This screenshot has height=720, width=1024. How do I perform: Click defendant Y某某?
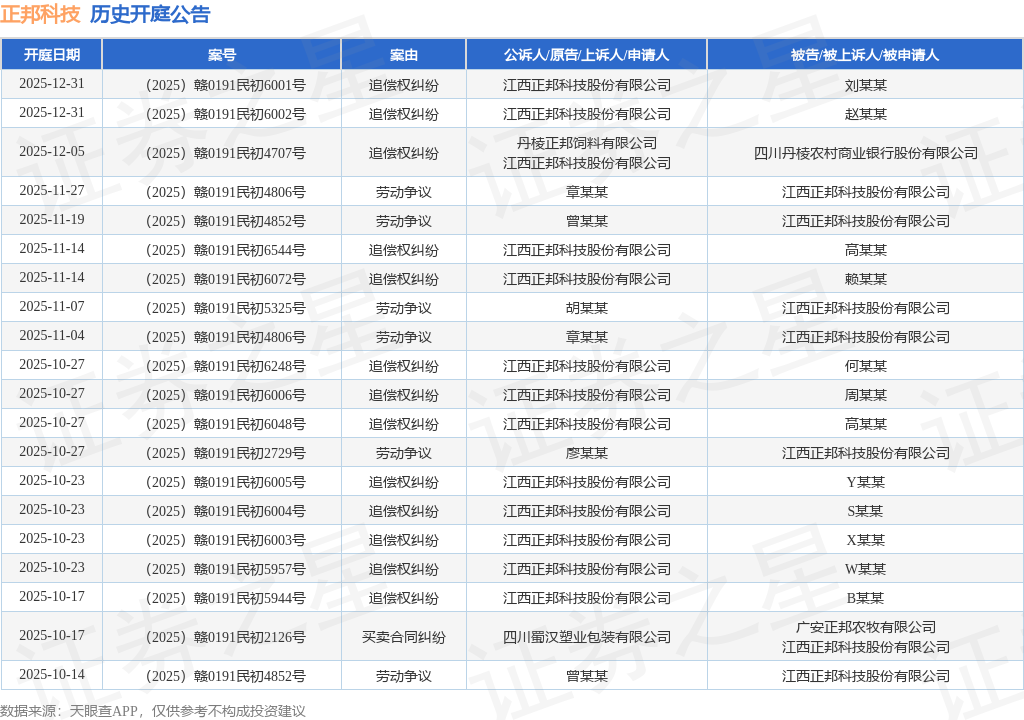(x=865, y=482)
